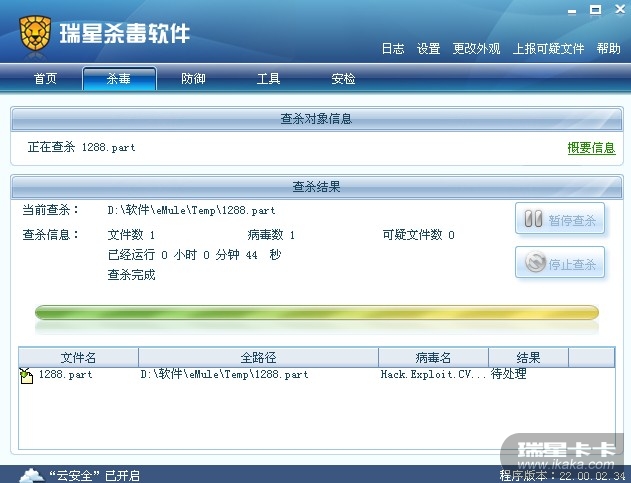Click the 正在查杀 1288.part text
Image resolution: width=631 pixels, height=483 pixels.
(x=81, y=147)
